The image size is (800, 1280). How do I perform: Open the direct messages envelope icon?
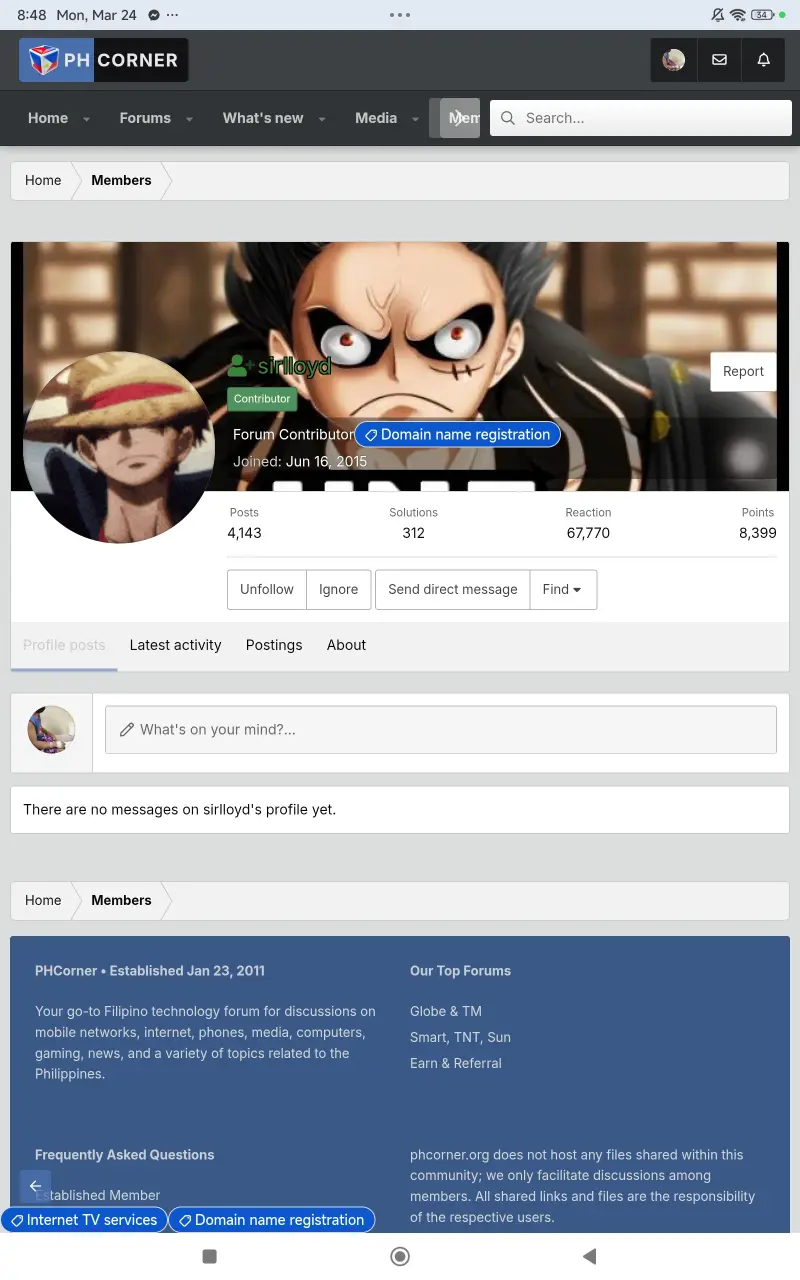coord(719,60)
